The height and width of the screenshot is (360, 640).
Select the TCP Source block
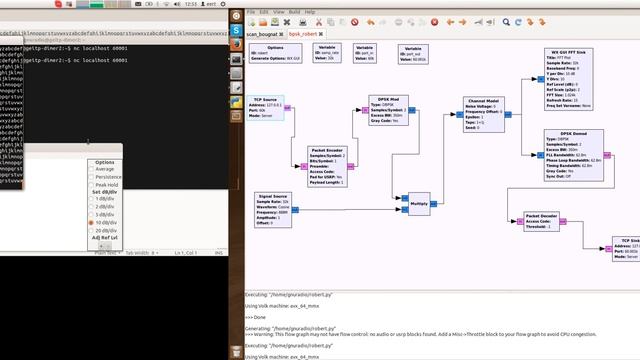[265, 108]
